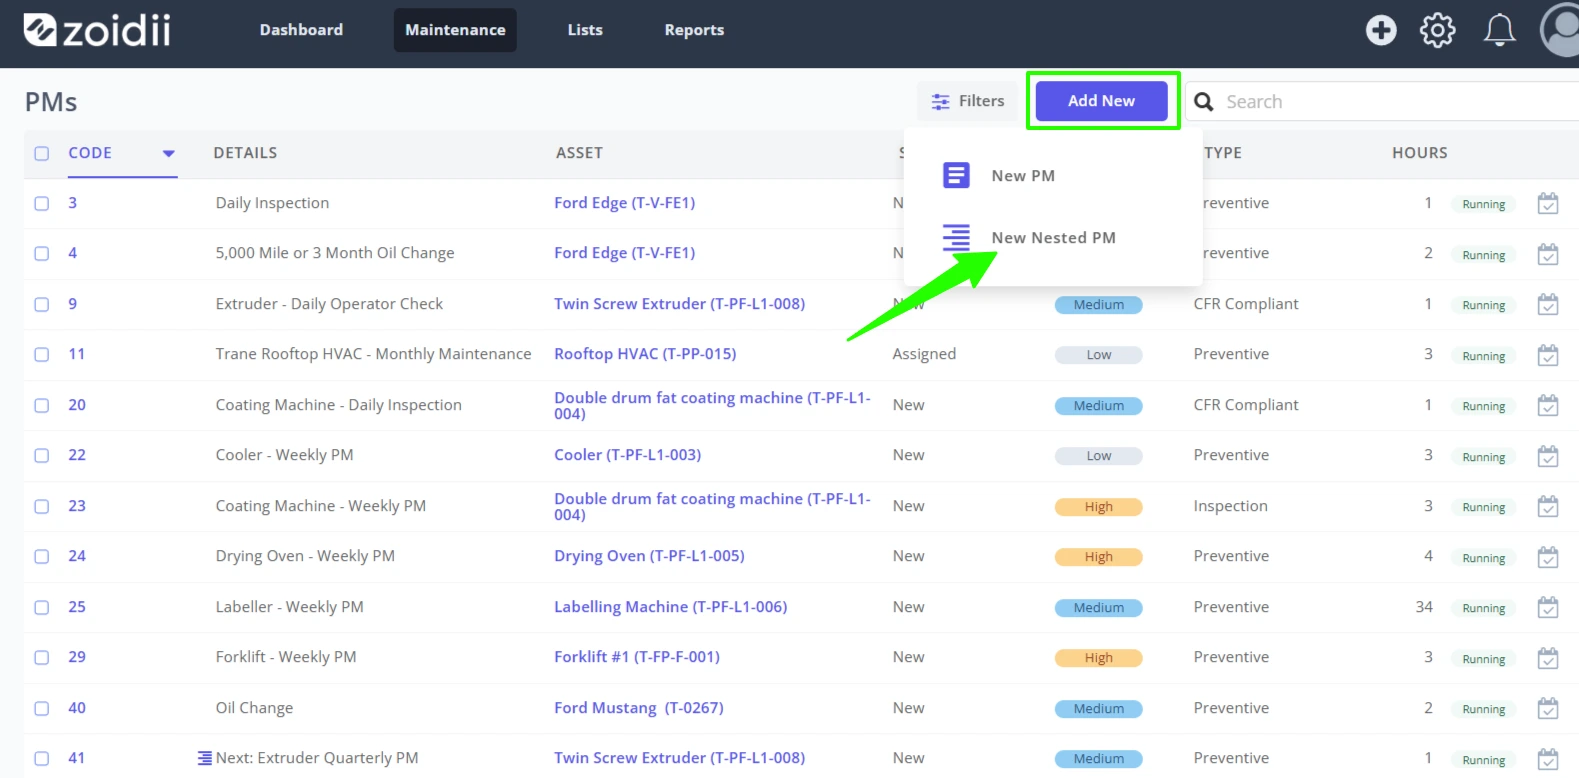The width and height of the screenshot is (1579, 778).
Task: Sort by the HOURS column header
Action: [x=1420, y=153]
